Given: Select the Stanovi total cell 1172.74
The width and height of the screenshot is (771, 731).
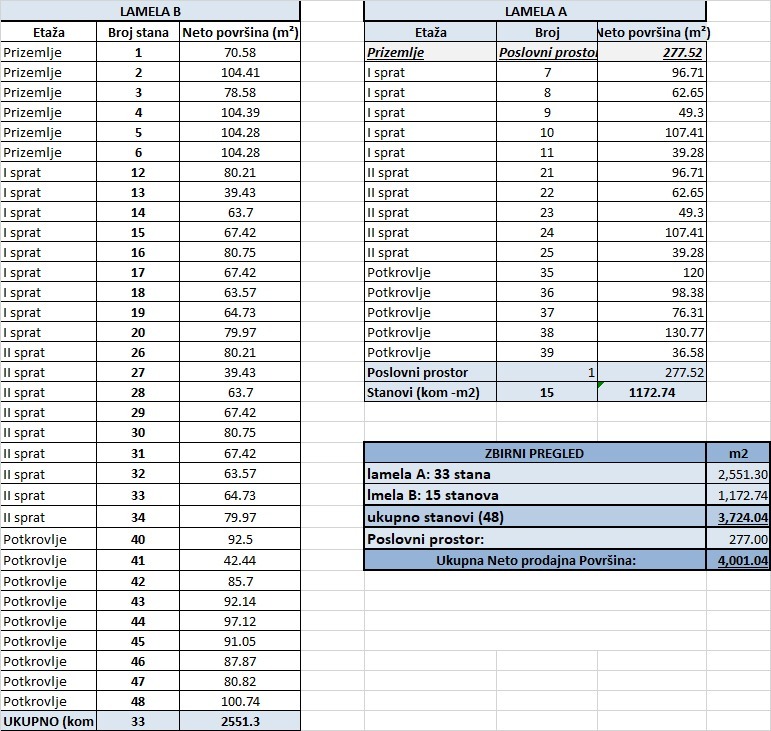Looking at the screenshot, I should click(x=652, y=392).
